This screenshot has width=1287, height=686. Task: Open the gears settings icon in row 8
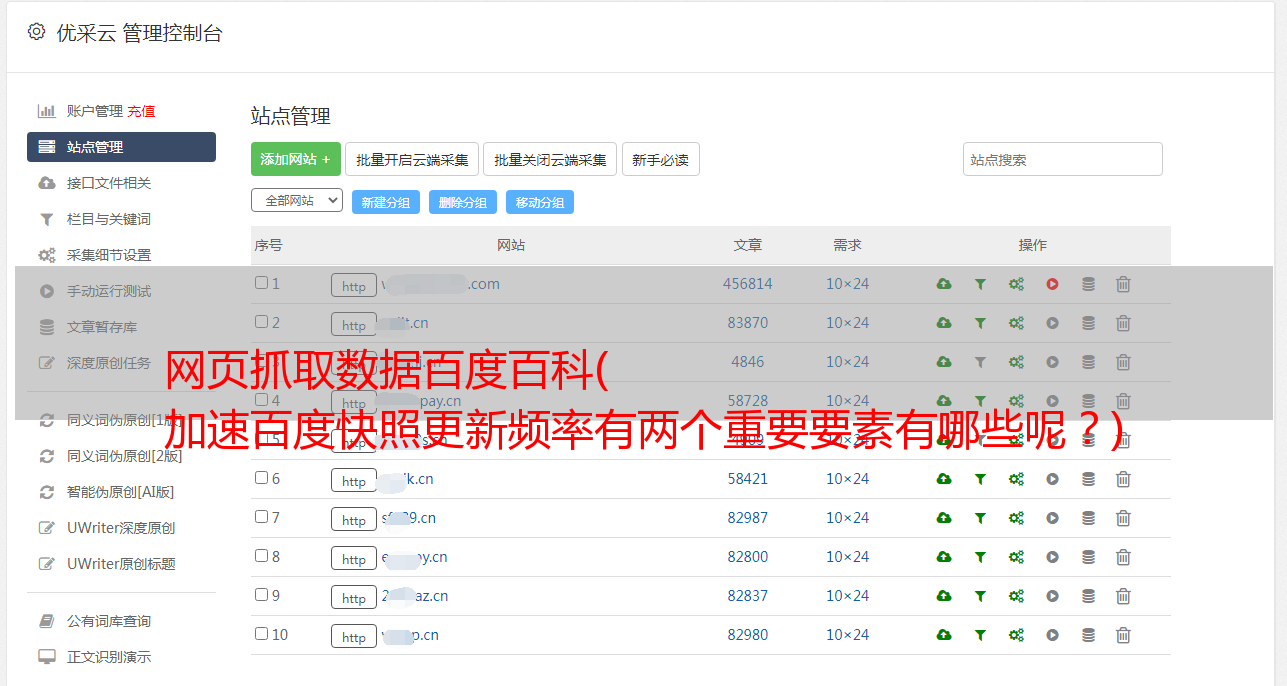pos(1016,557)
